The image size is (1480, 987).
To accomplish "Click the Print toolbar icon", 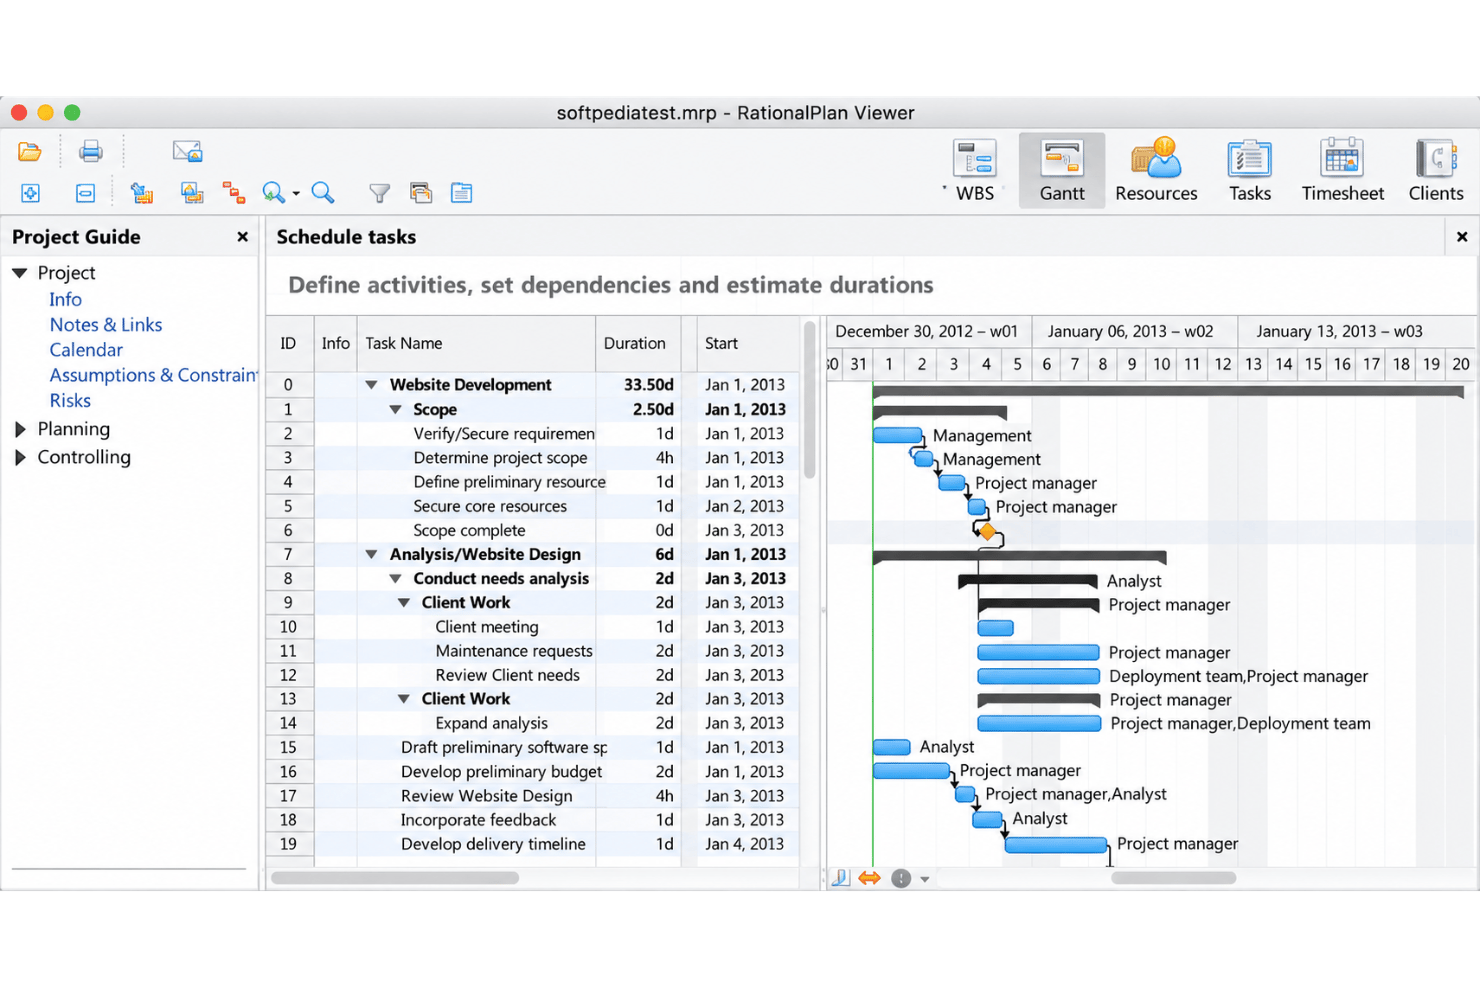I will click(91, 151).
